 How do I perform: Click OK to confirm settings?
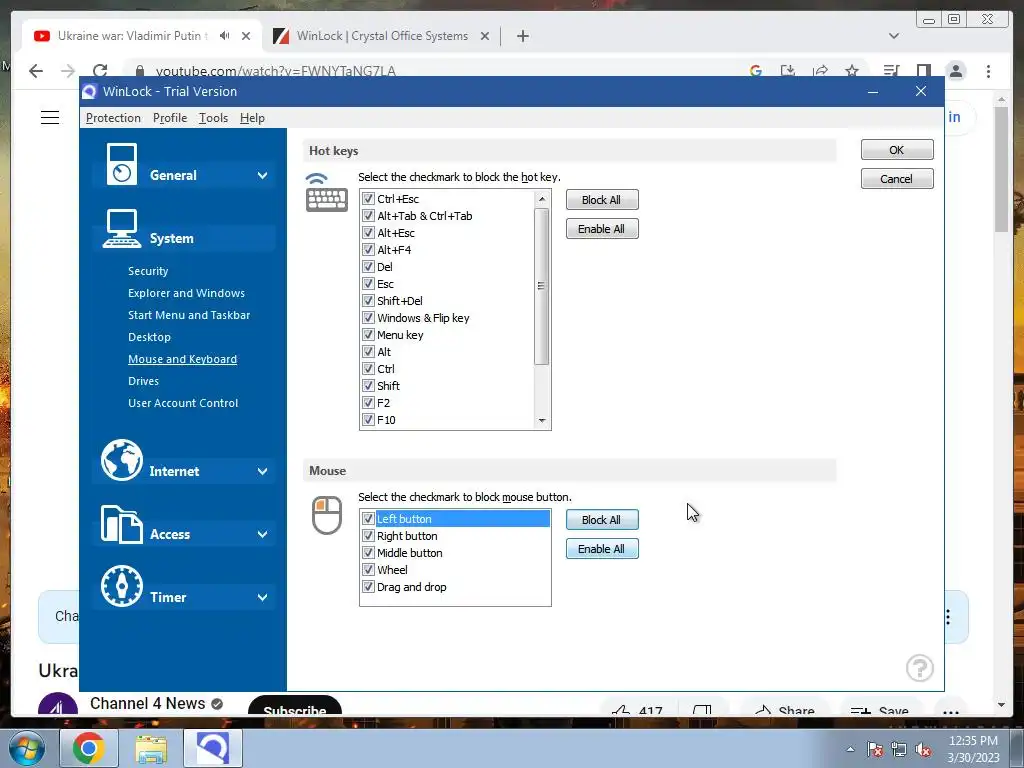click(x=897, y=150)
